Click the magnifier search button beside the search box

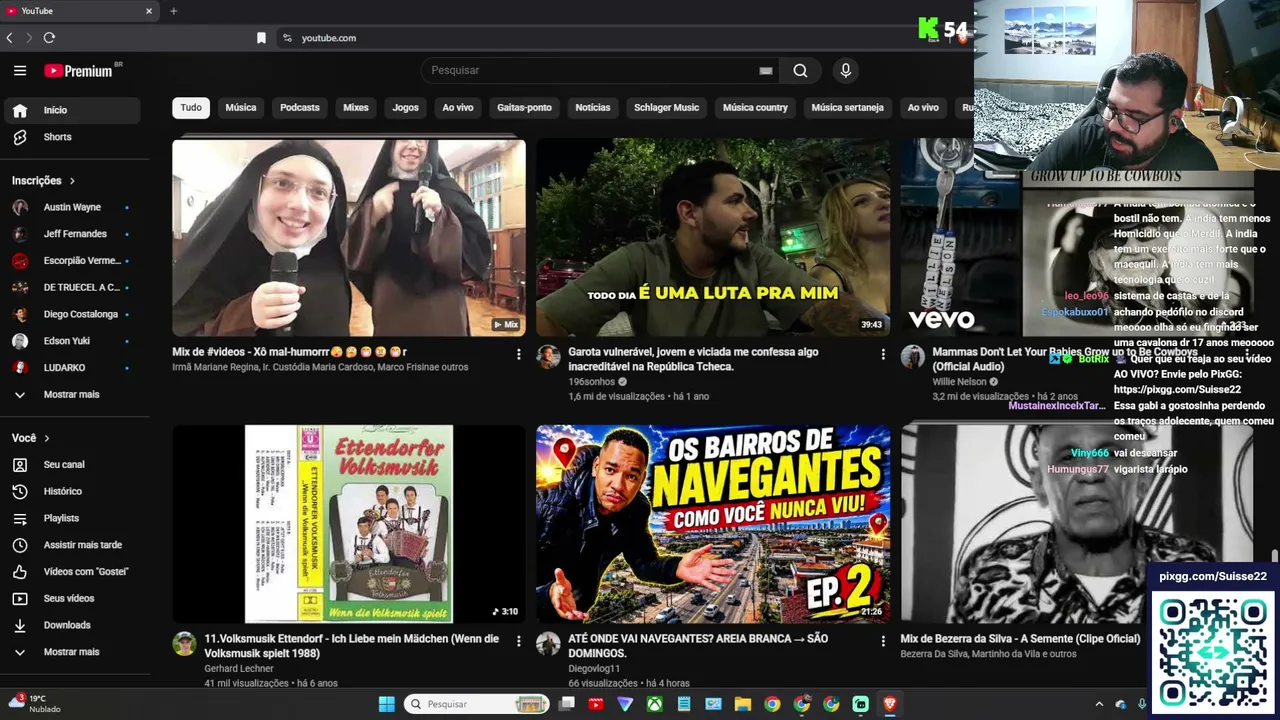(x=800, y=70)
